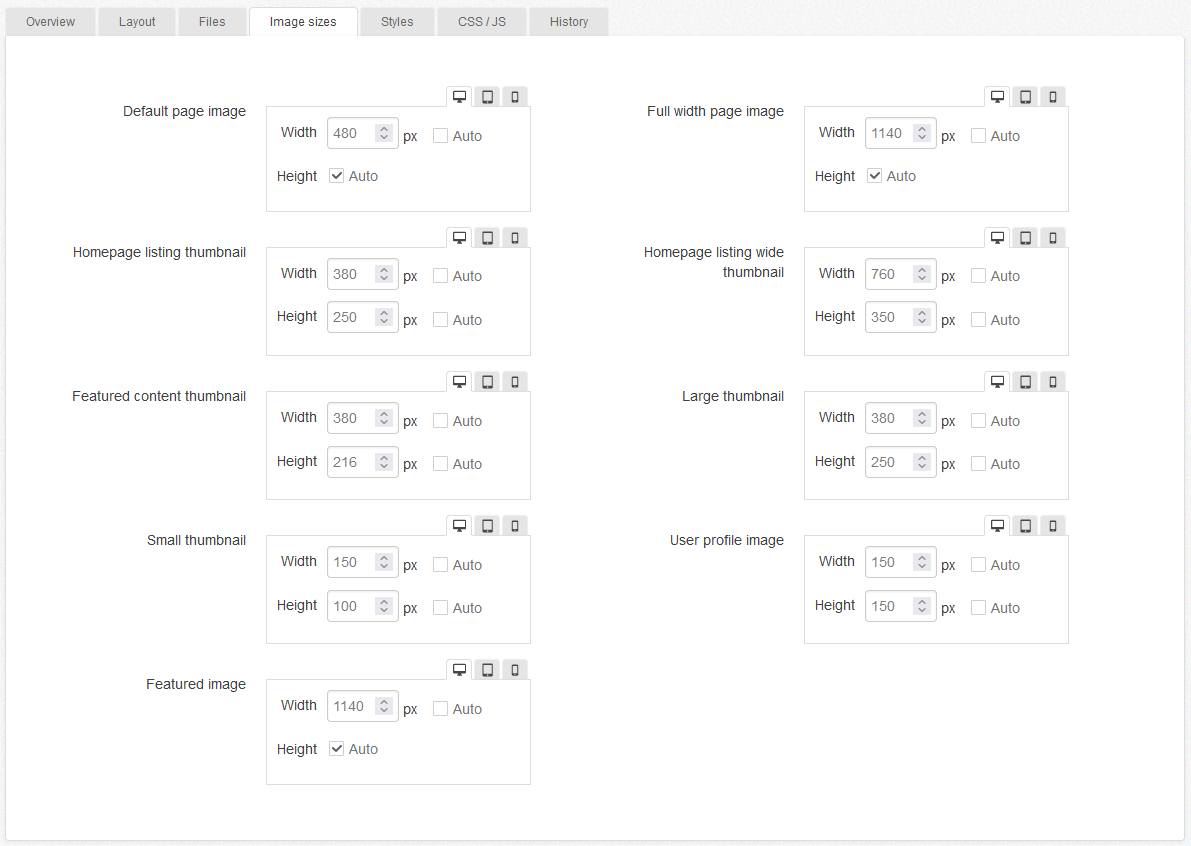Switch to the History tab
The image size is (1191, 846).
pos(568,21)
